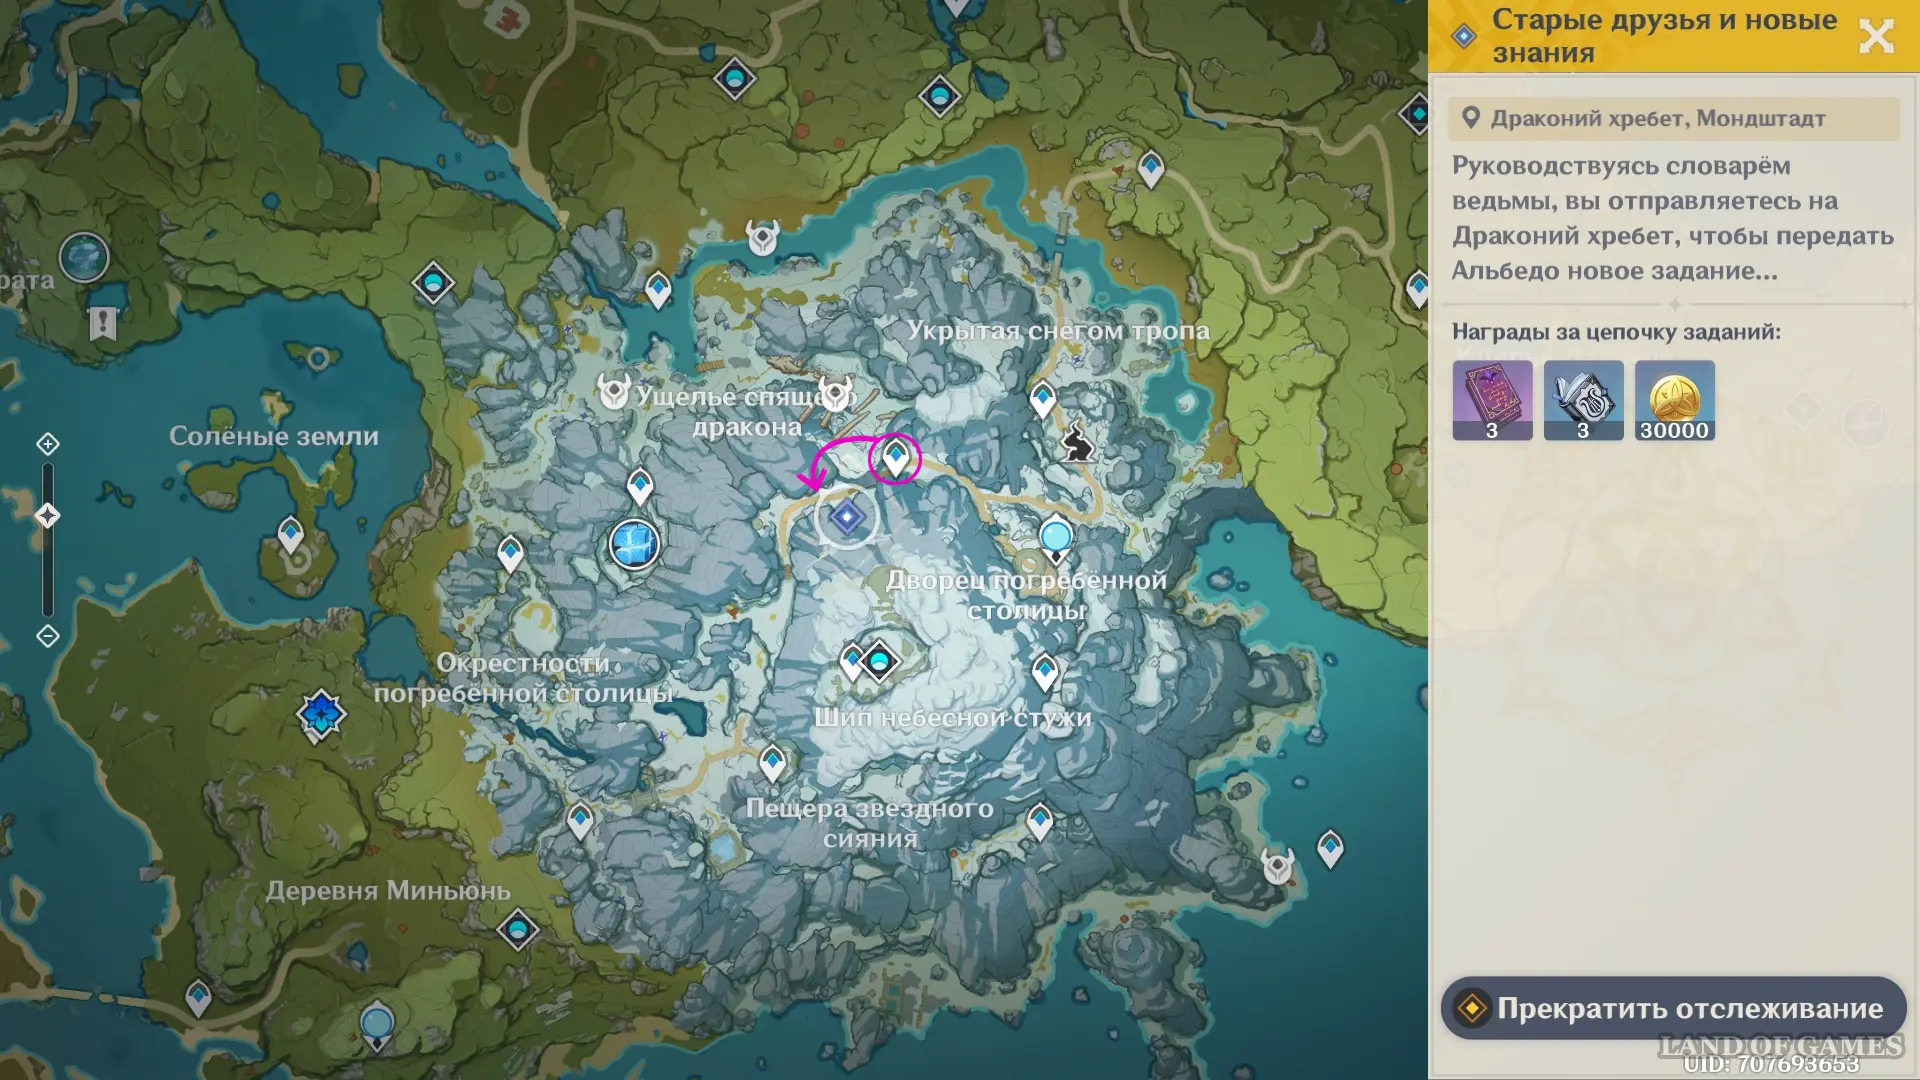Close the quest details panel

(x=1876, y=36)
